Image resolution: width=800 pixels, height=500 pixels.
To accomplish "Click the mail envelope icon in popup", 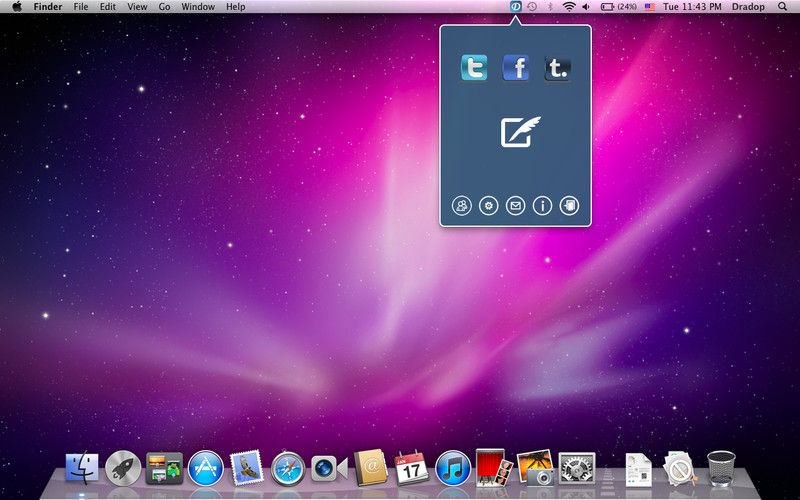I will 515,206.
